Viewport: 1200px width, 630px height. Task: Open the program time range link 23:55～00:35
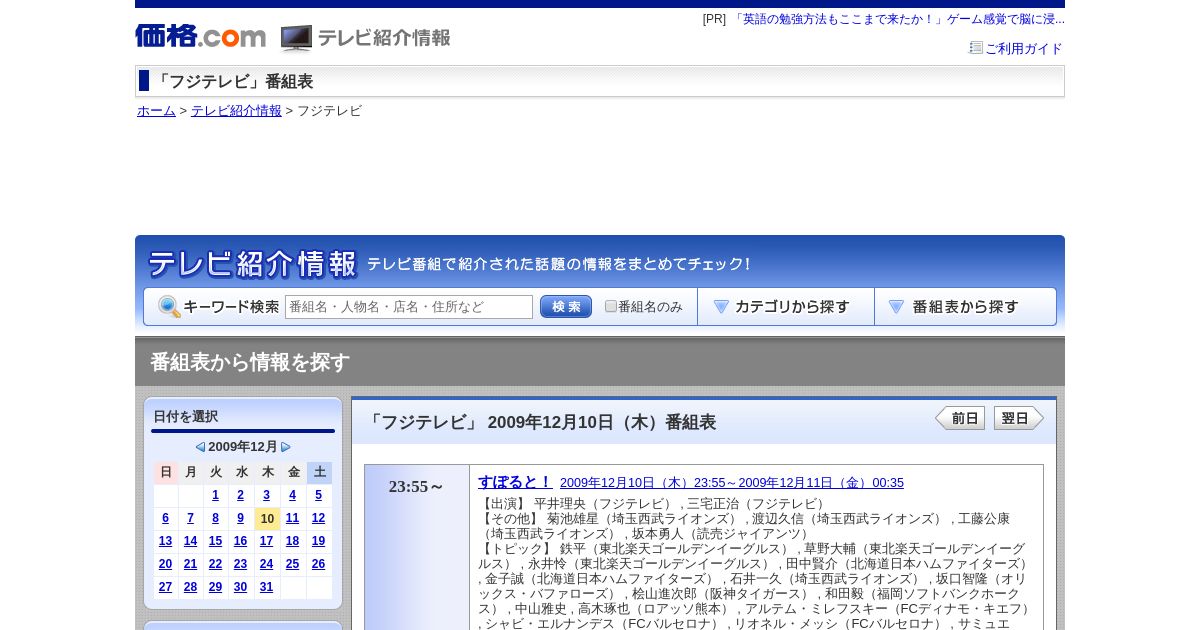(732, 483)
